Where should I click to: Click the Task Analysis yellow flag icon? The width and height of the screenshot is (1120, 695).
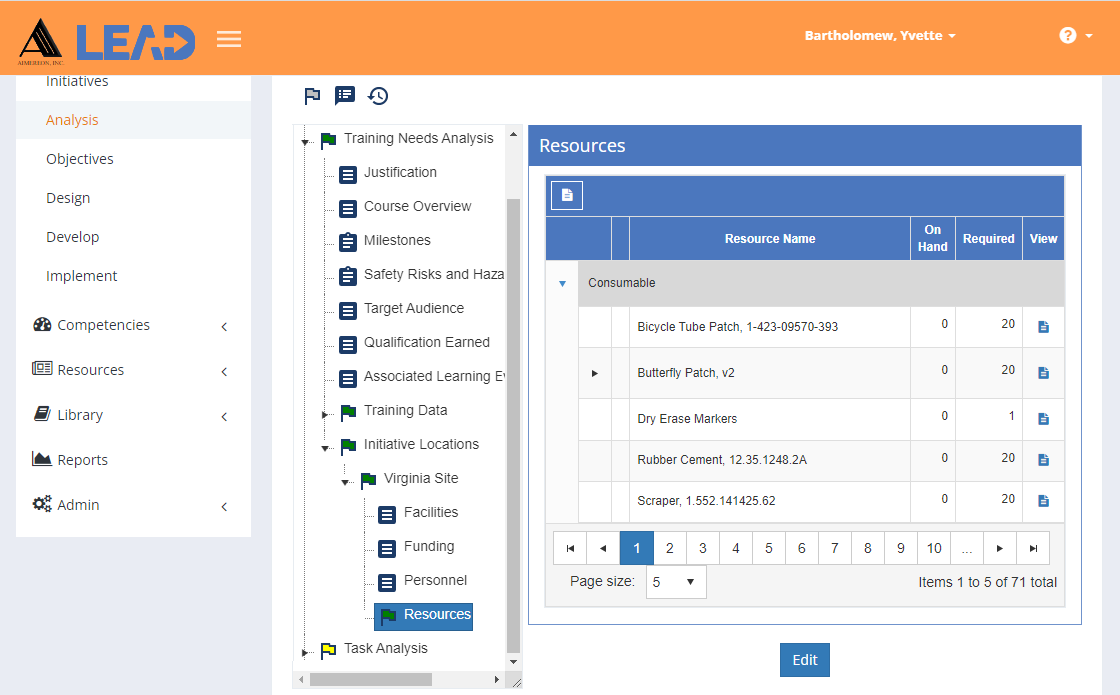(328, 650)
